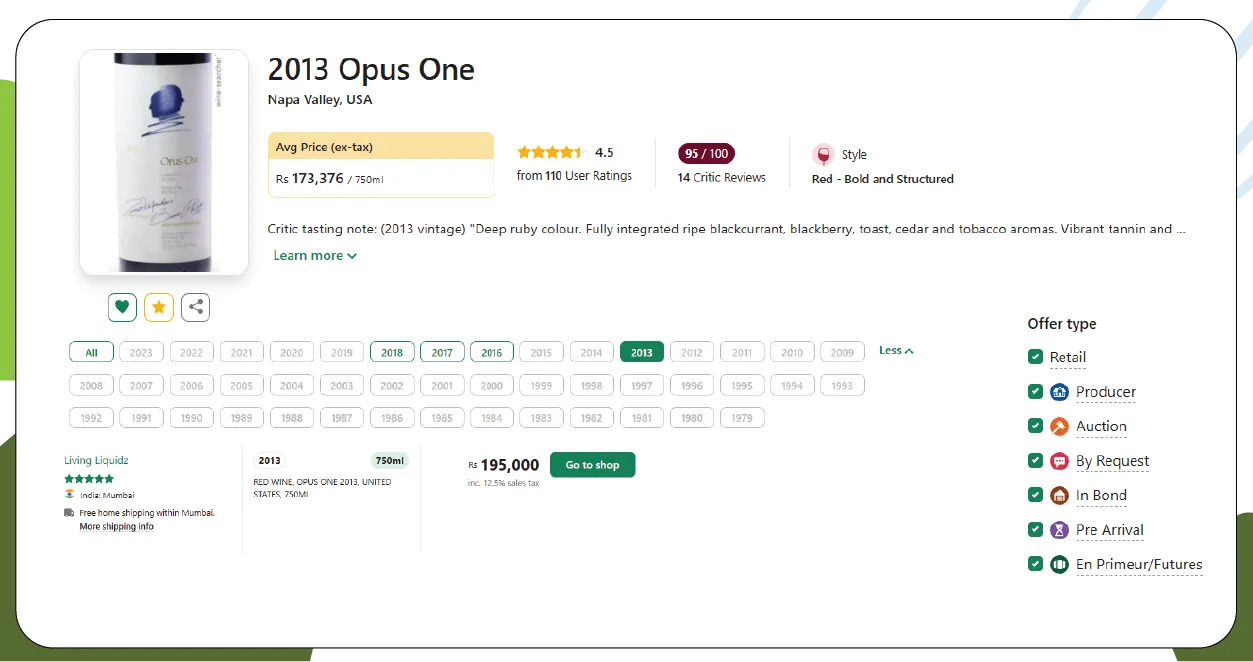The height and width of the screenshot is (662, 1253).
Task: Click the green heart favorite icon
Action: [122, 307]
